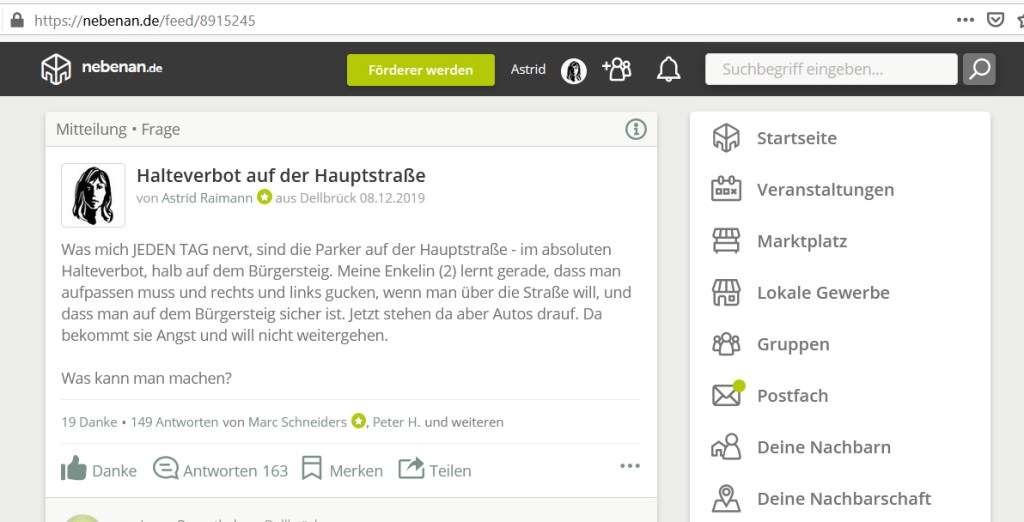Click the Suchbegriff eingeben search field
The image size is (1024, 522).
click(x=831, y=69)
